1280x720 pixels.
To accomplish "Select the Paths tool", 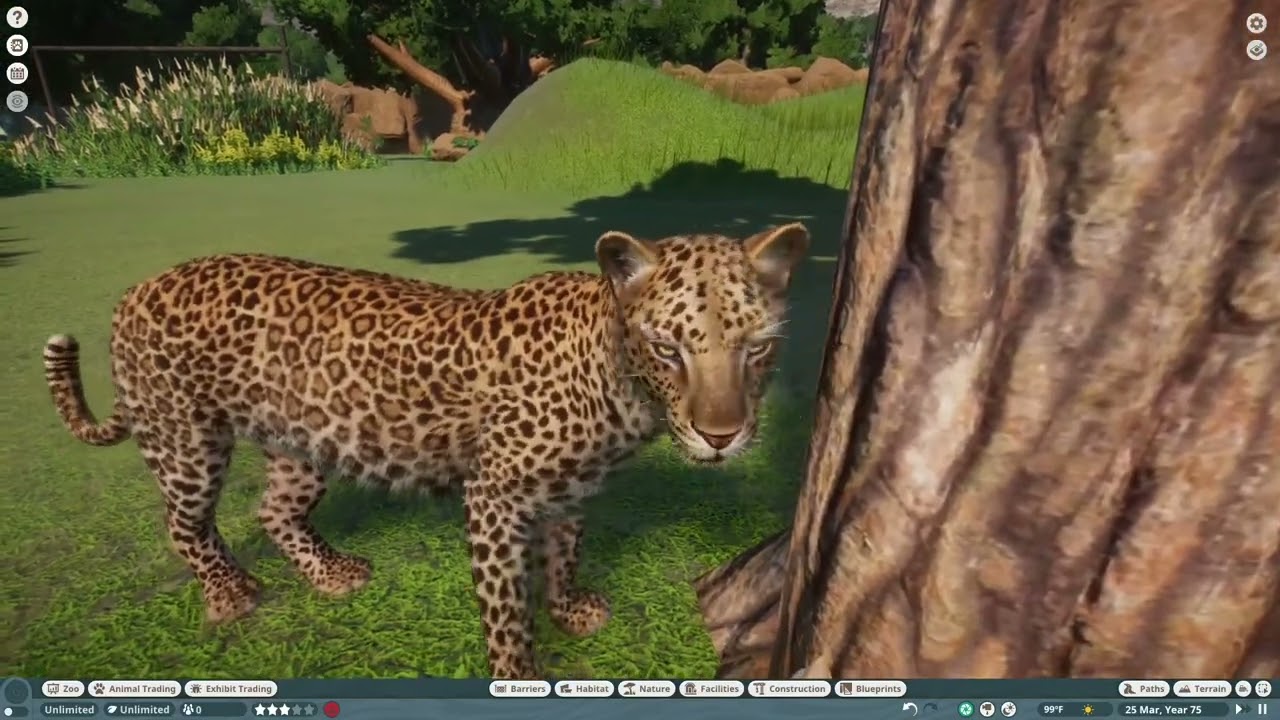I will pos(1144,689).
